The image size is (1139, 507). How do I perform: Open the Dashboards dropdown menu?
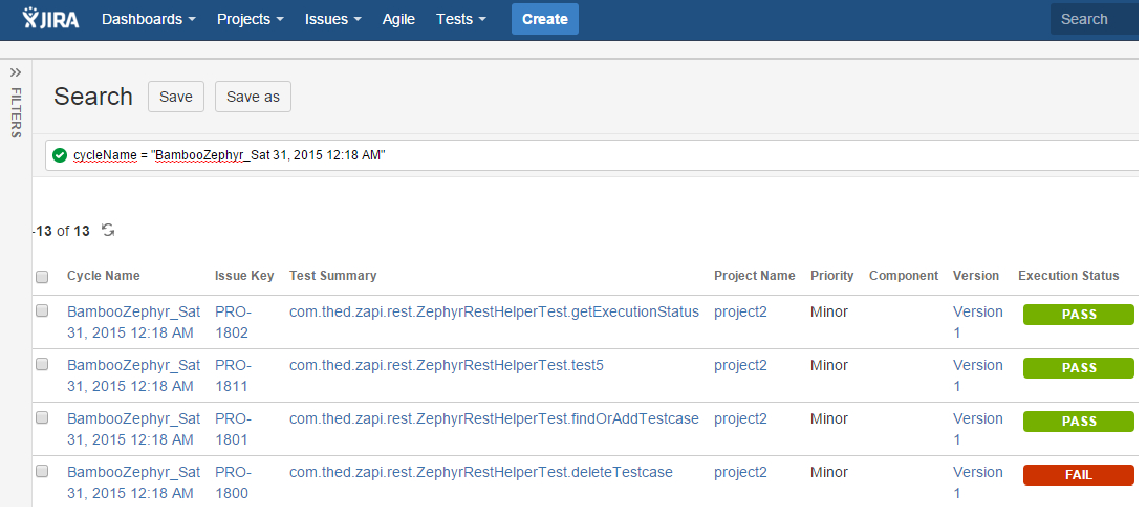pos(149,19)
